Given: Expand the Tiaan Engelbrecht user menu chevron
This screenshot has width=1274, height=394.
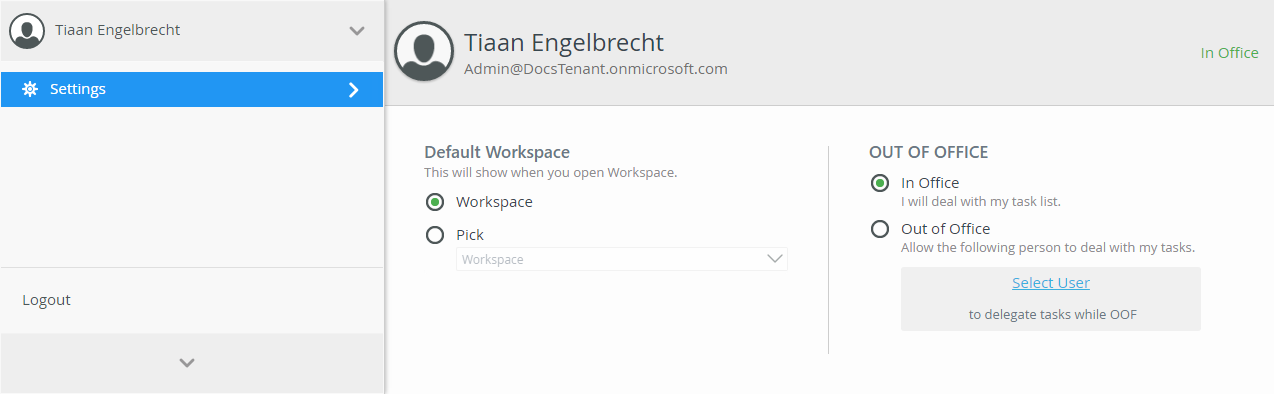Looking at the screenshot, I should 357,30.
